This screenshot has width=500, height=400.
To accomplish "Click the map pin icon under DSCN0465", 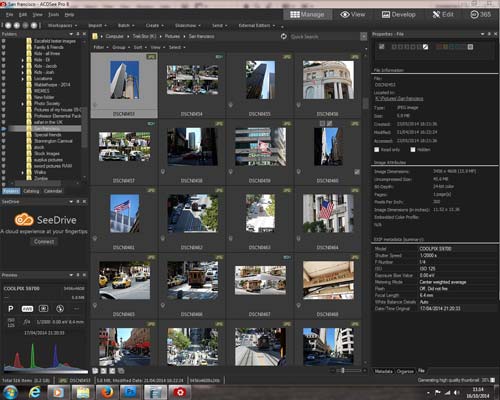I will [x=95, y=305].
